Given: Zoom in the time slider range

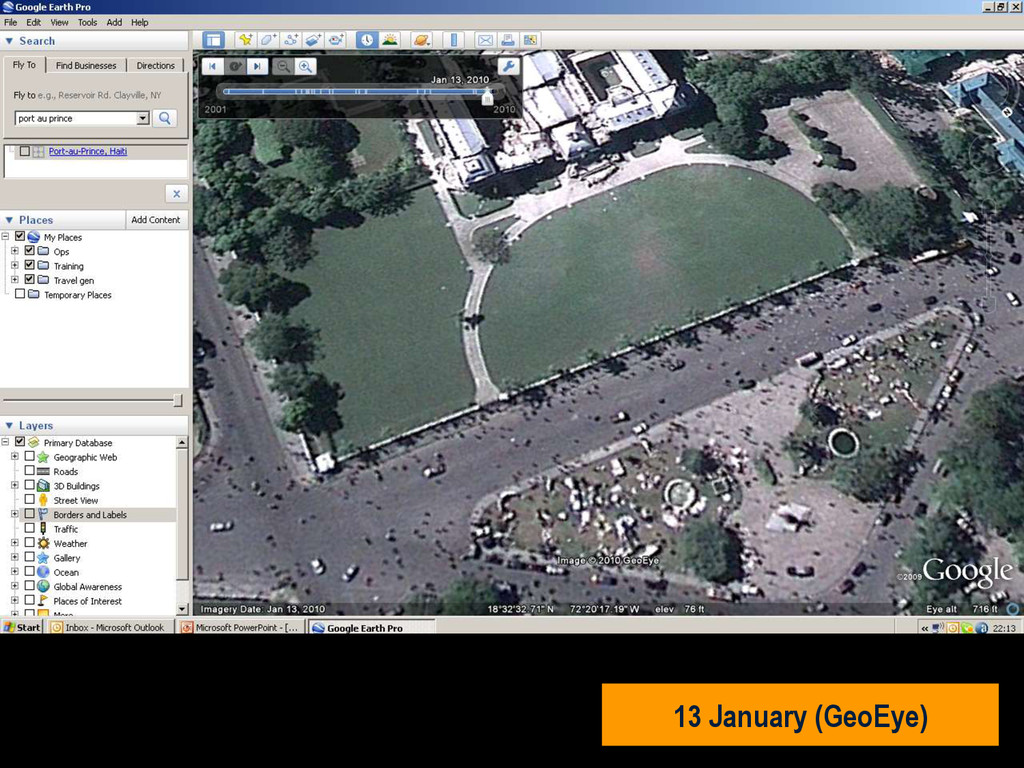Looking at the screenshot, I should [305, 66].
